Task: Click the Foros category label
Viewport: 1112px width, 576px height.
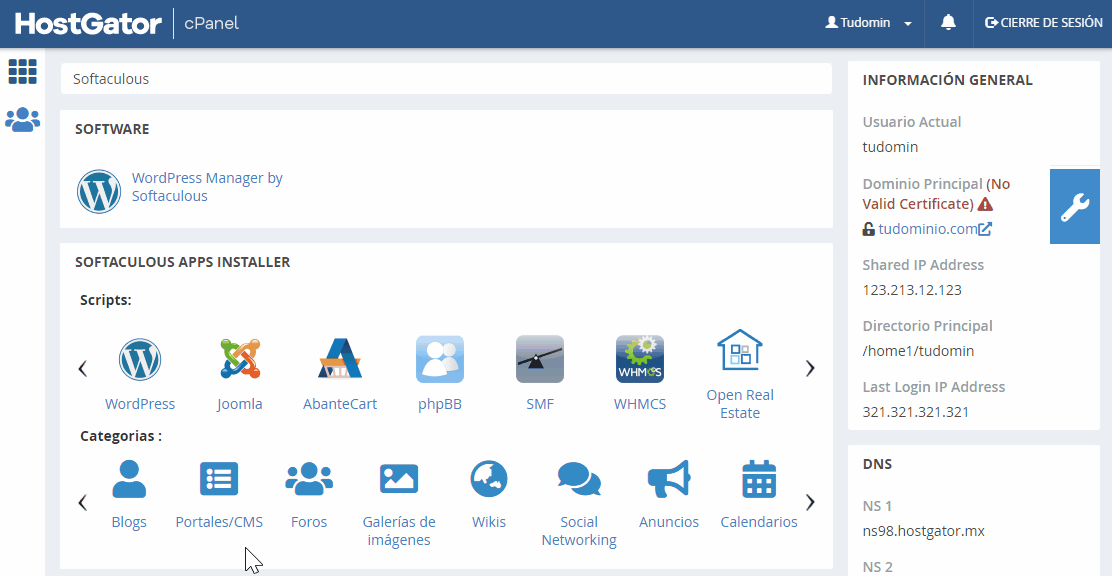Action: coord(309,522)
